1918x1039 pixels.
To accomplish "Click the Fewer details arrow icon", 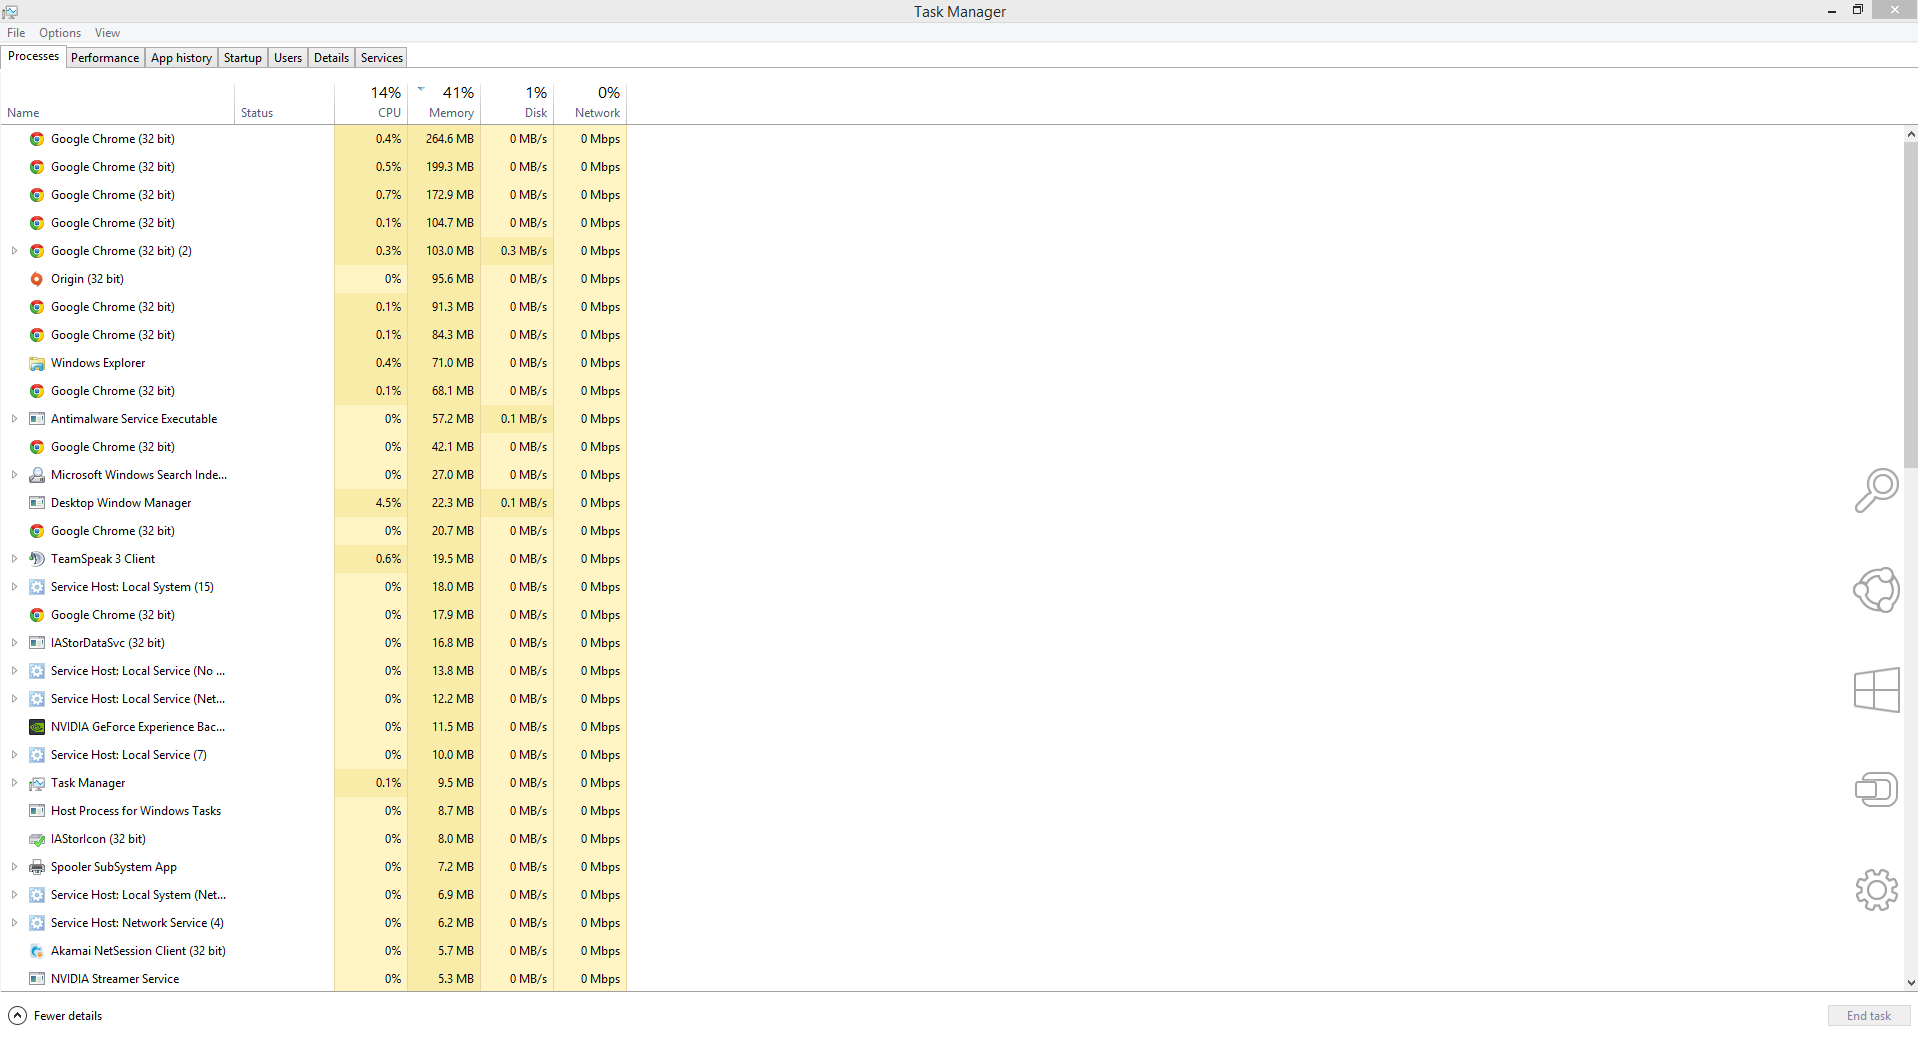I will click(17, 1016).
